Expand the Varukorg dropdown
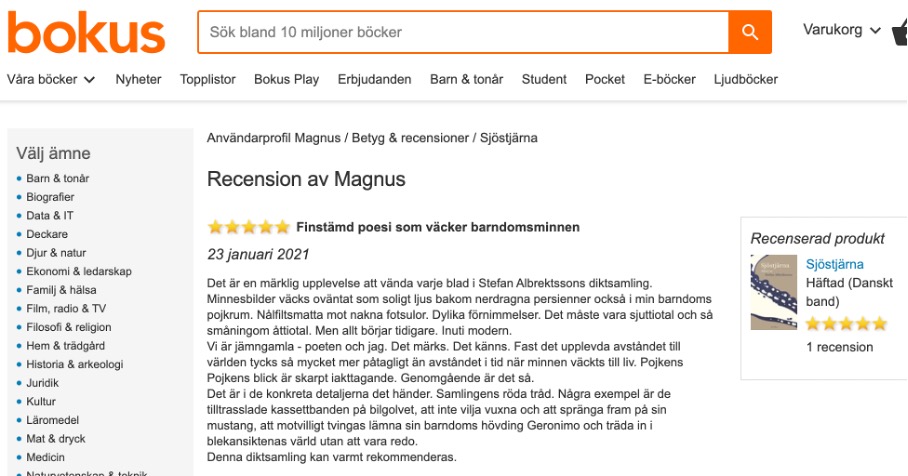The image size is (908, 476). pyautogui.click(x=842, y=30)
